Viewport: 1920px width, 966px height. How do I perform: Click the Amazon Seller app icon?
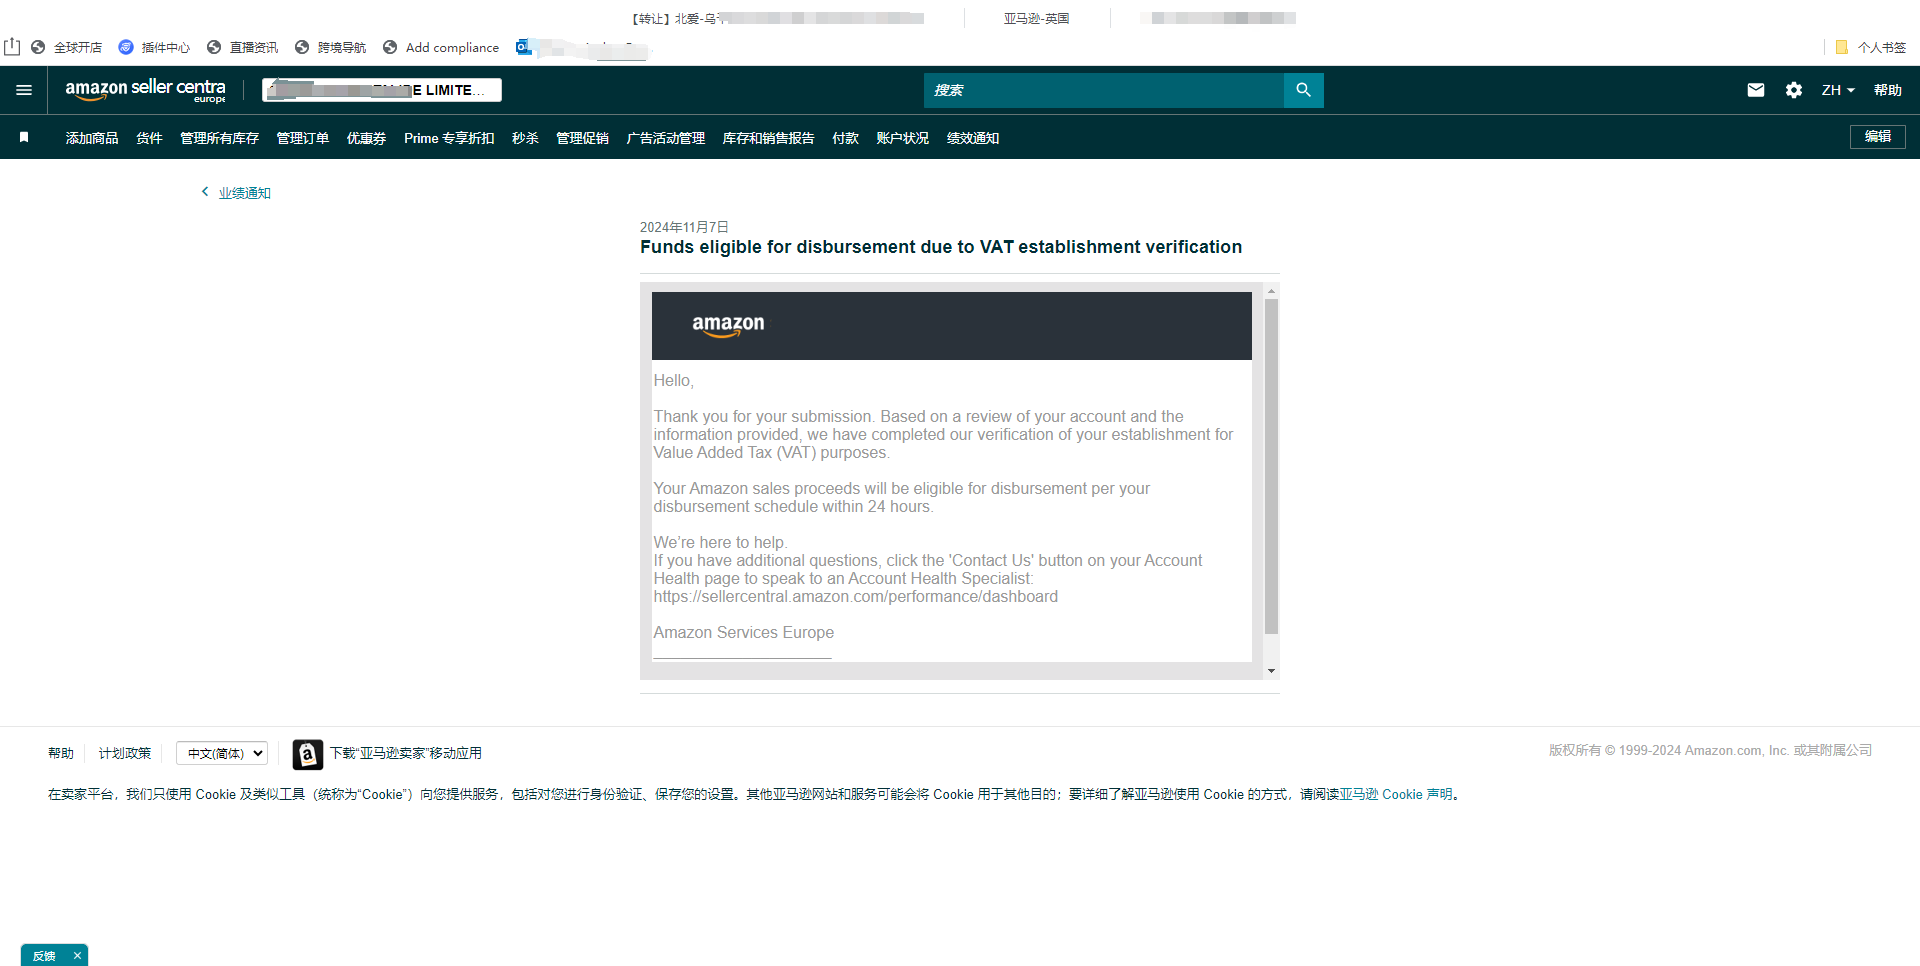pyautogui.click(x=307, y=754)
